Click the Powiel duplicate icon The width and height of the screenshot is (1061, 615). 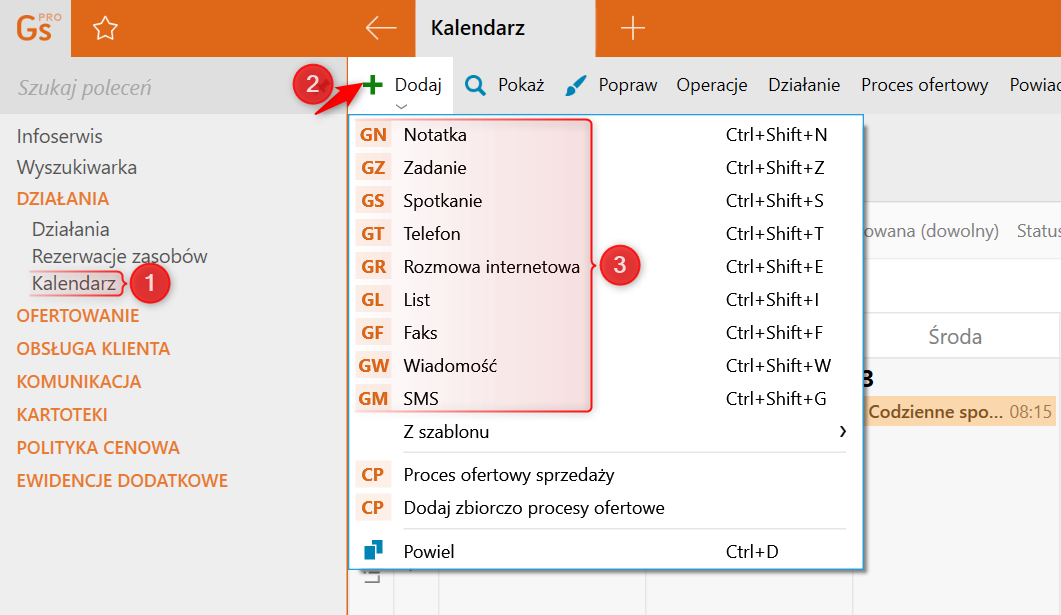pos(374,551)
